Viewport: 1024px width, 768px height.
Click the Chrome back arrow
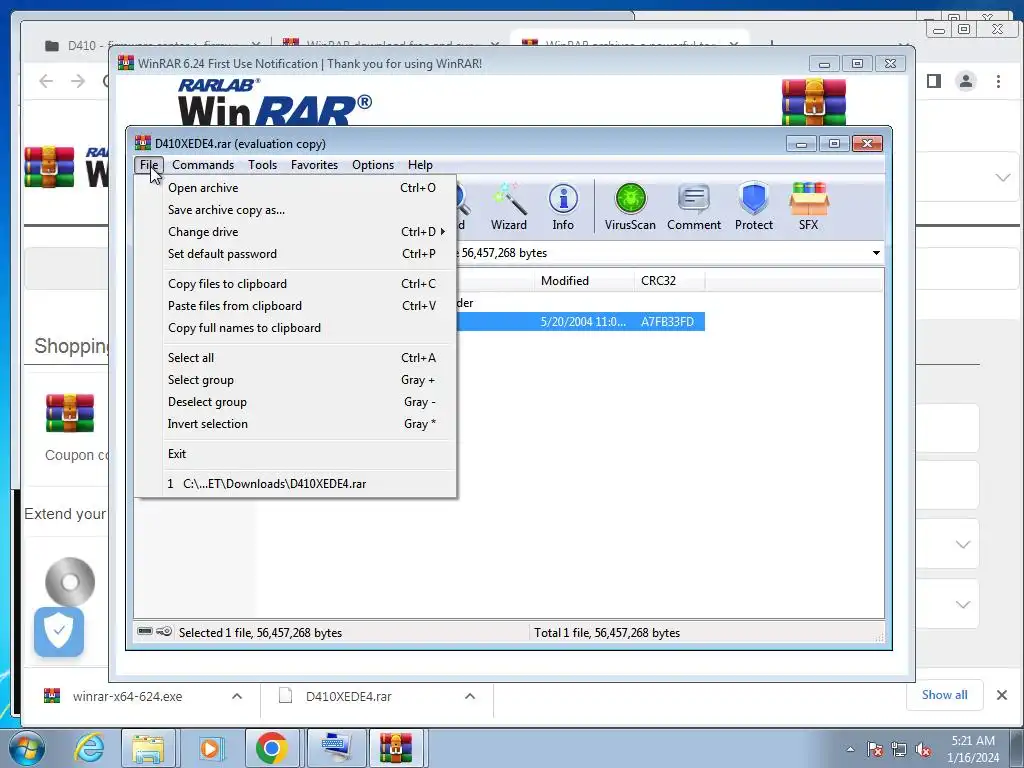pyautogui.click(x=46, y=81)
